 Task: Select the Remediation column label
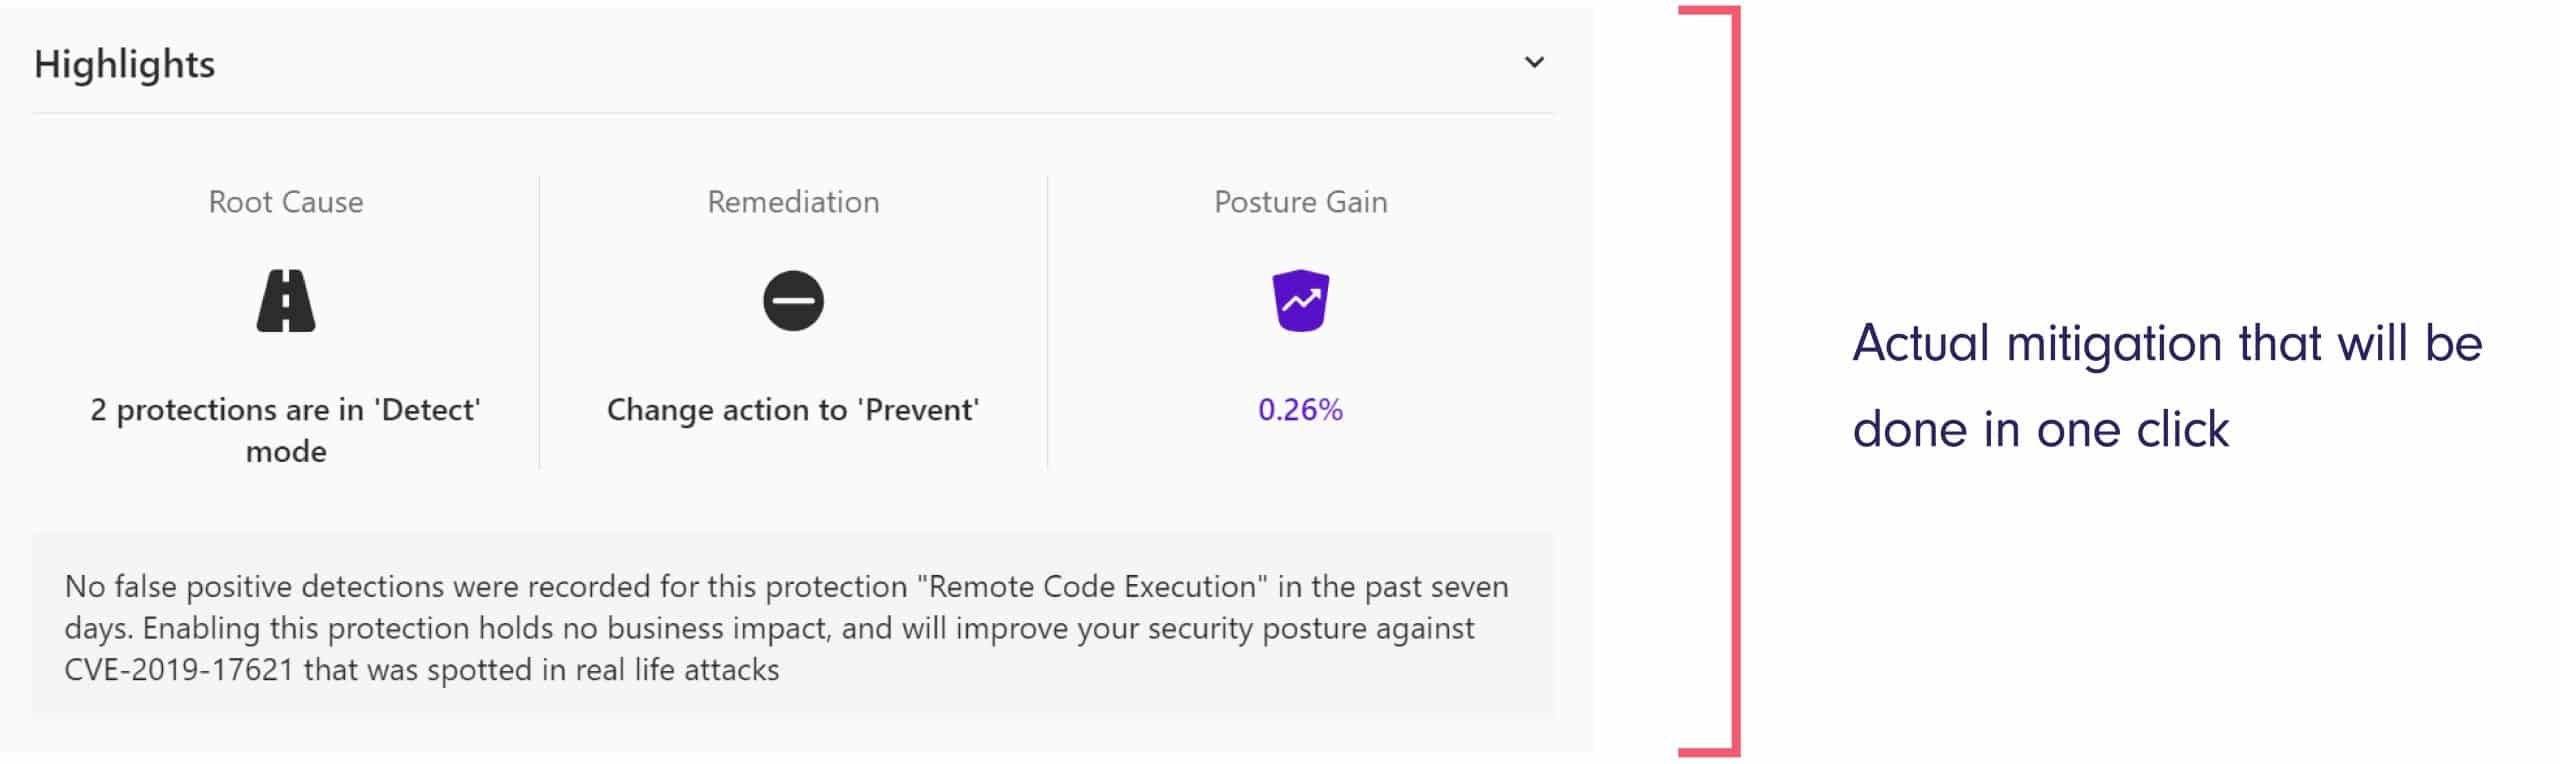(793, 202)
